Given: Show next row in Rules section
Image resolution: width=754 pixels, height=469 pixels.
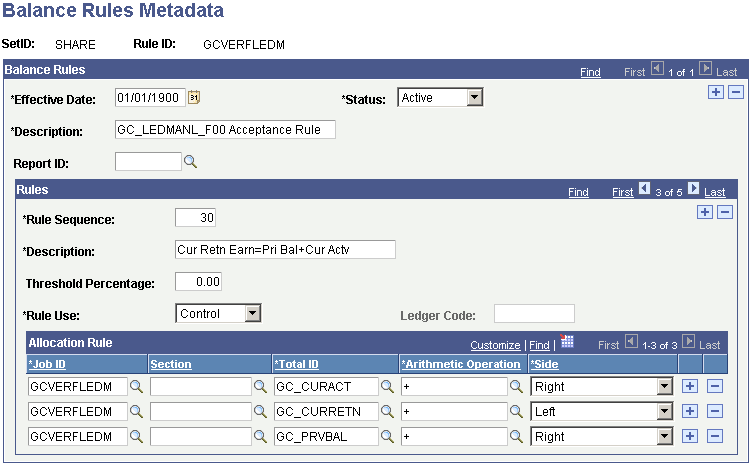Looking at the screenshot, I should point(693,189).
